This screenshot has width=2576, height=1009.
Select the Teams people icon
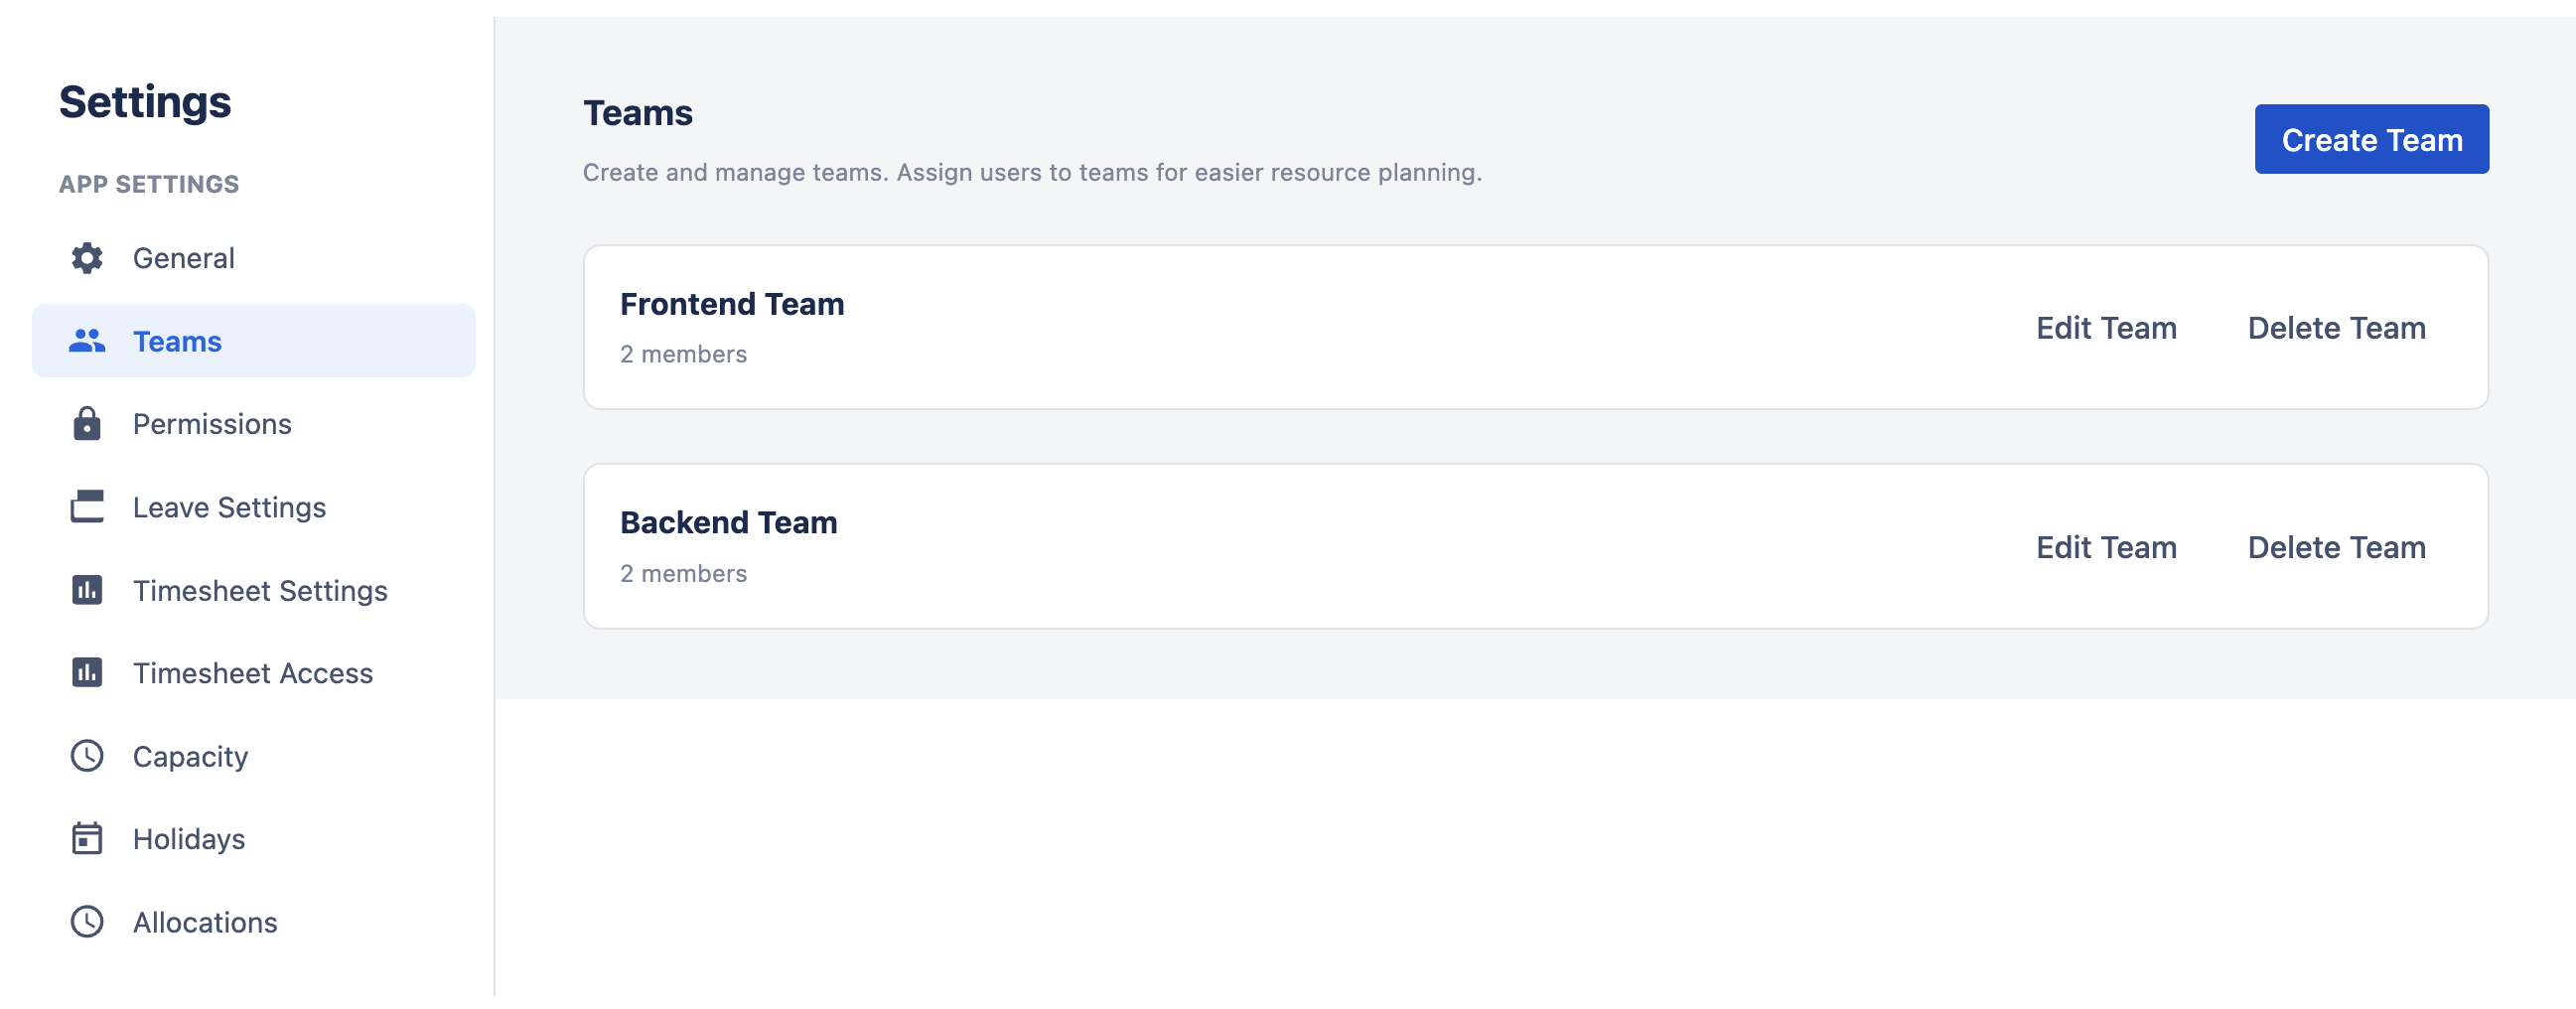pyautogui.click(x=87, y=340)
